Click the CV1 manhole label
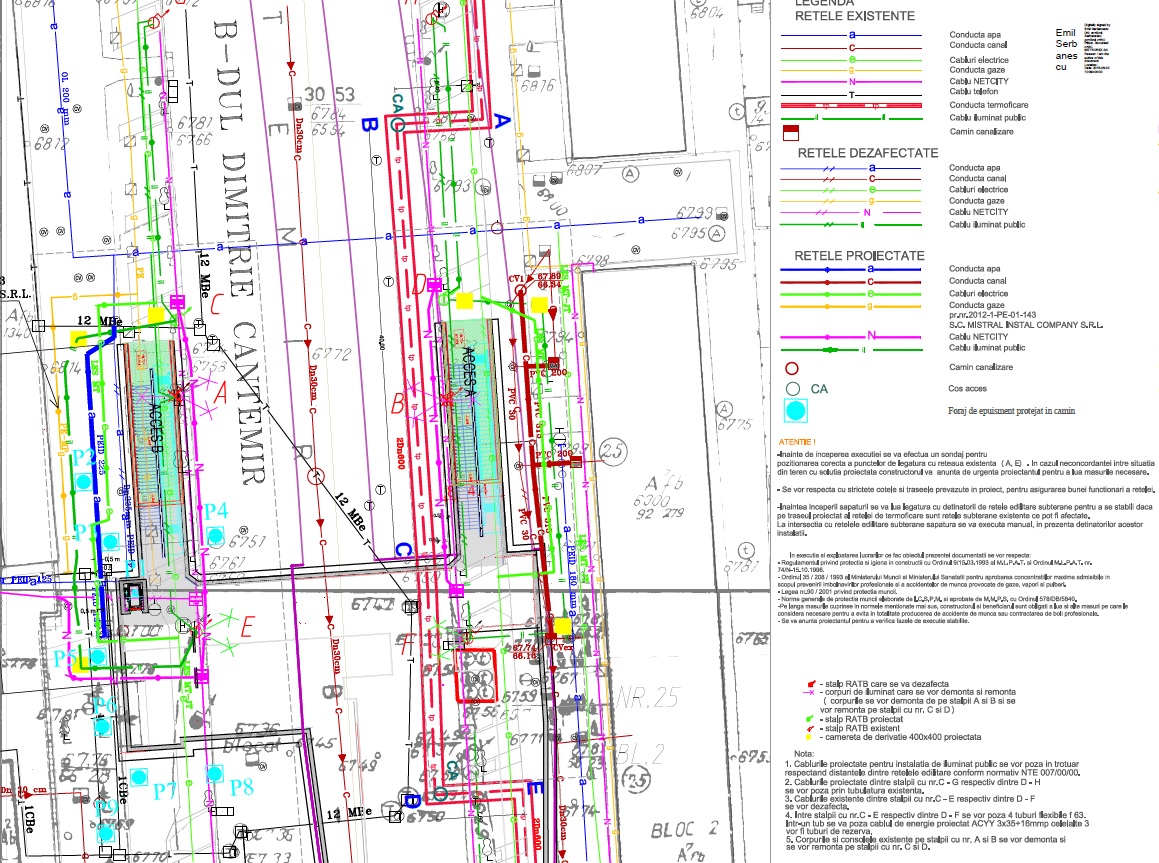 516,279
